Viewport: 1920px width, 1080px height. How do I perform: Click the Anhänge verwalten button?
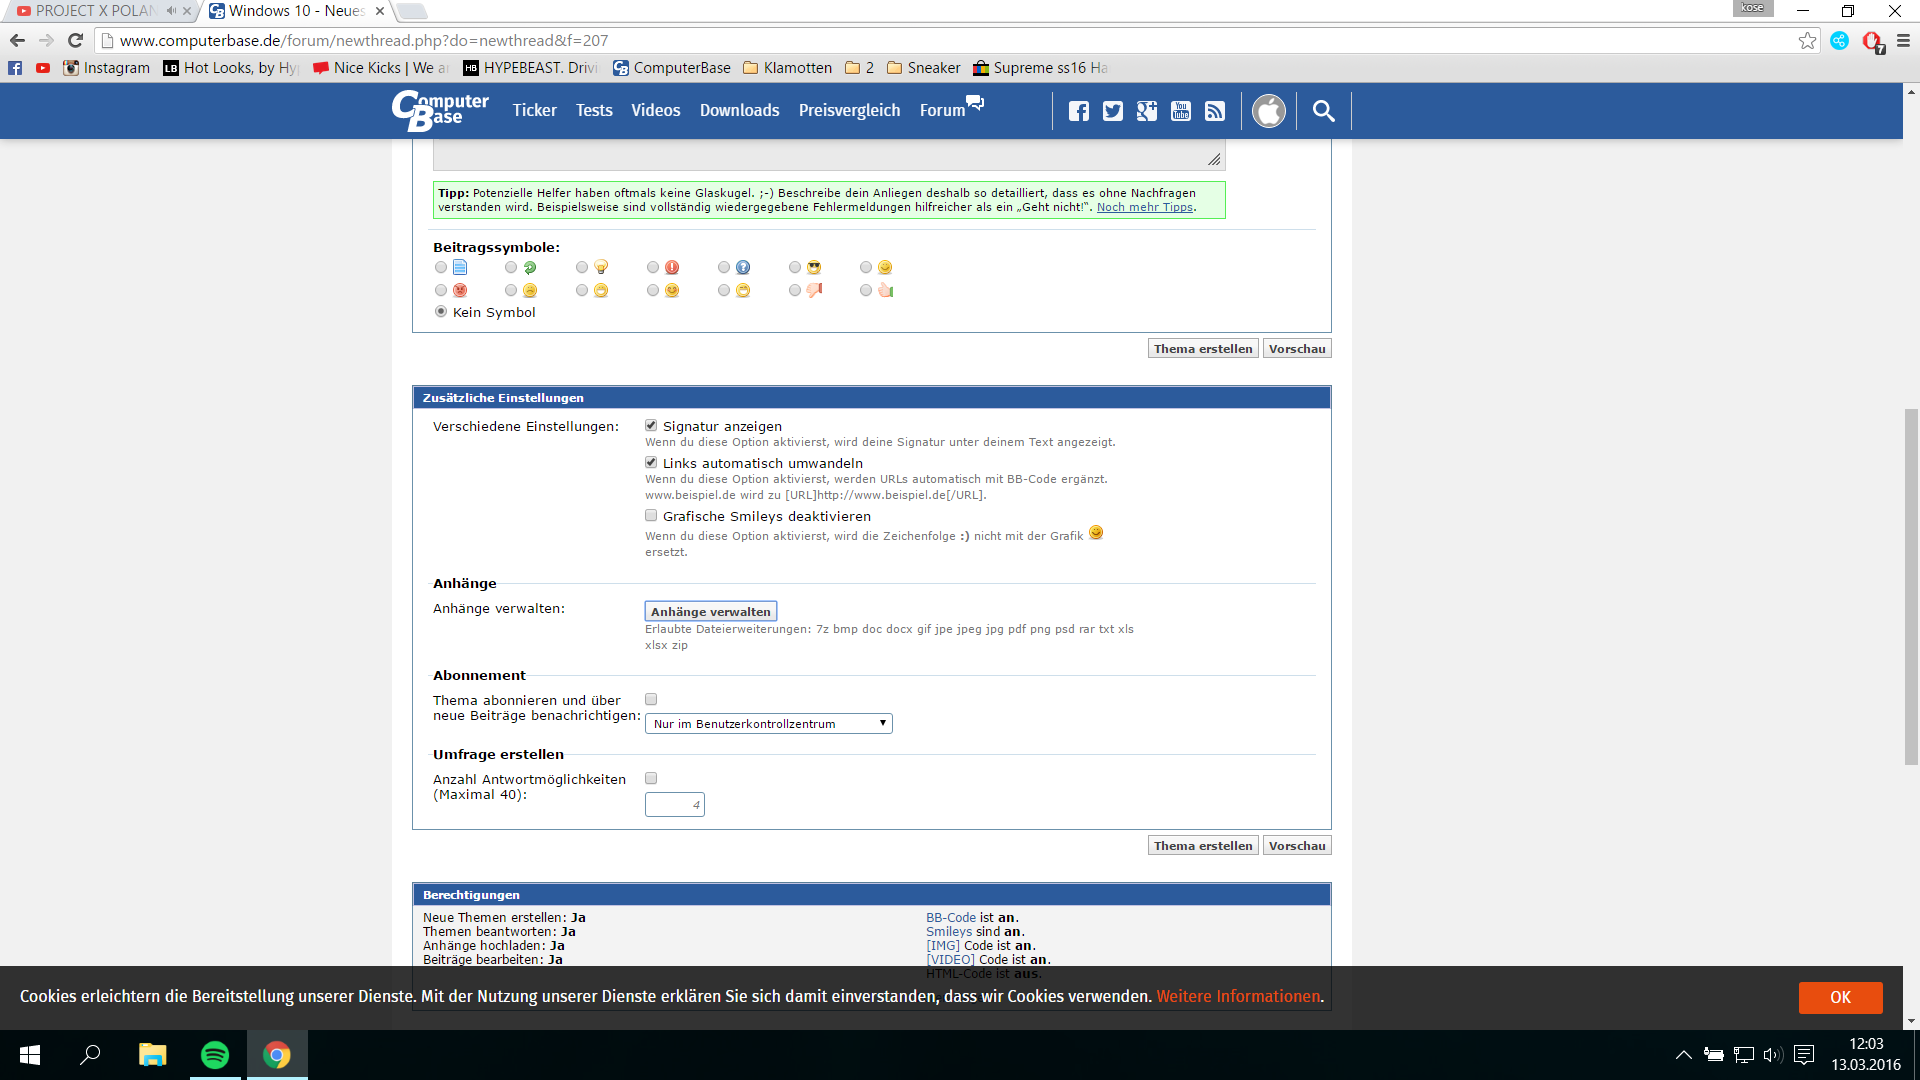tap(710, 612)
